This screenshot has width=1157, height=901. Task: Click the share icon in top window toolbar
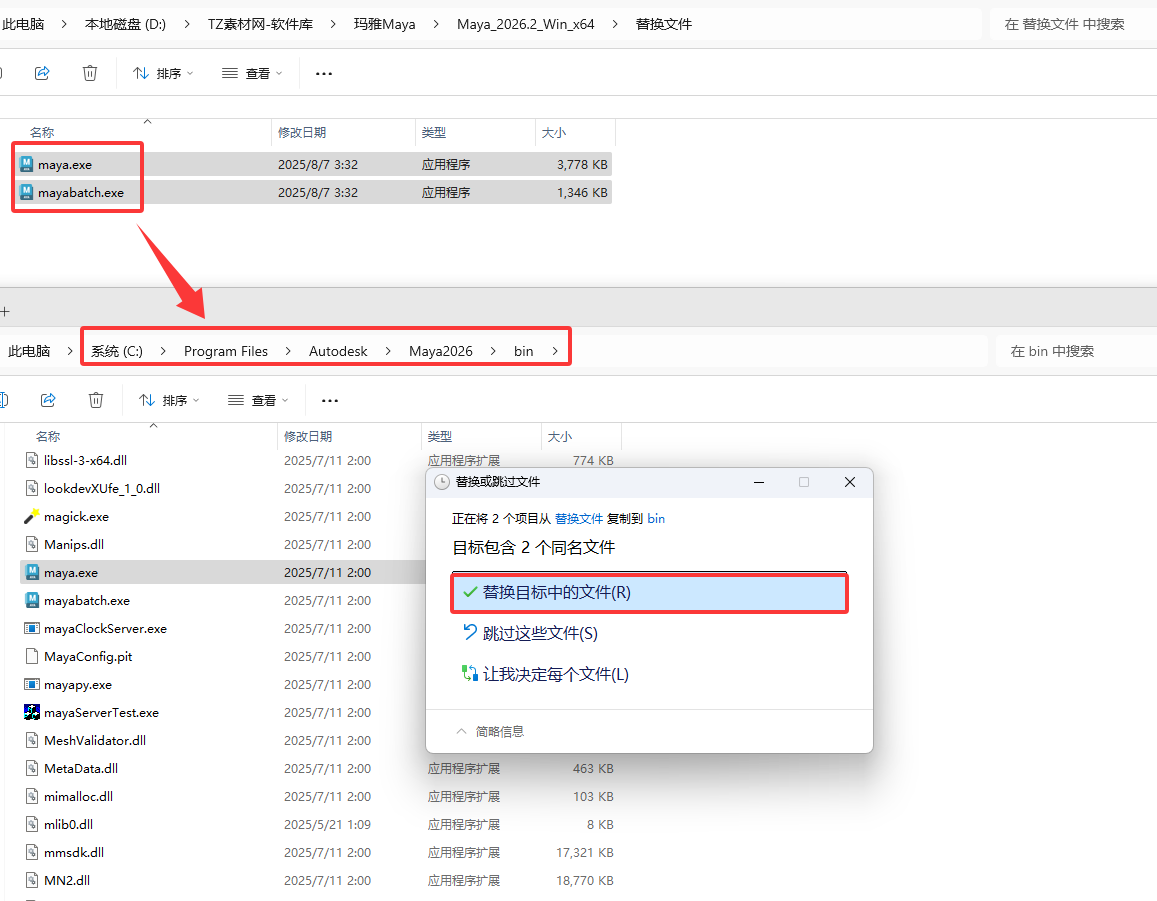42,73
